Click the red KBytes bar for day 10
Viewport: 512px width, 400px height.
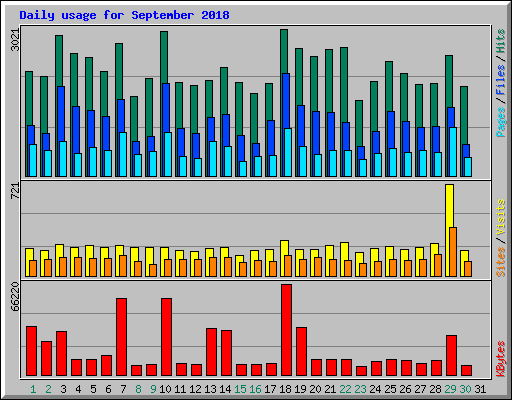[166, 337]
